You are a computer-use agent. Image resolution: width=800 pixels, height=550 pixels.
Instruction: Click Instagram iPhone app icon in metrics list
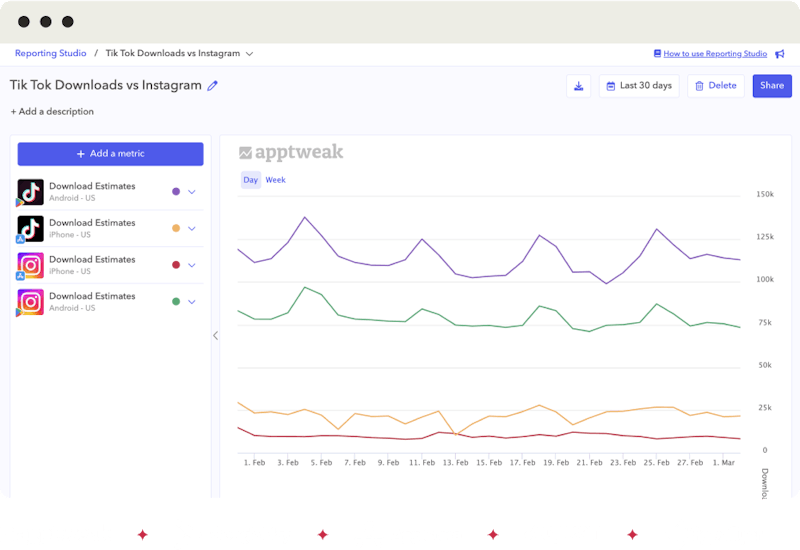pos(31,265)
